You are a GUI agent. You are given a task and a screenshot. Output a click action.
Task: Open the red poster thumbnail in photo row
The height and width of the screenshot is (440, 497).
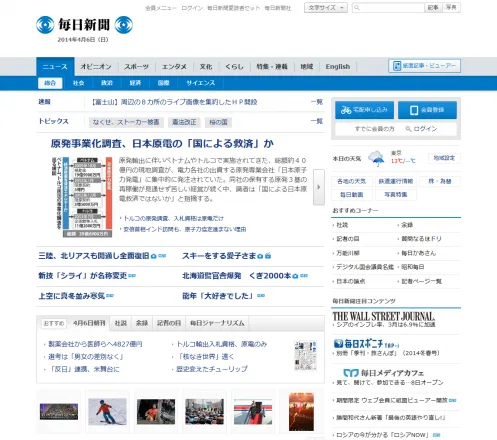tap(301, 412)
